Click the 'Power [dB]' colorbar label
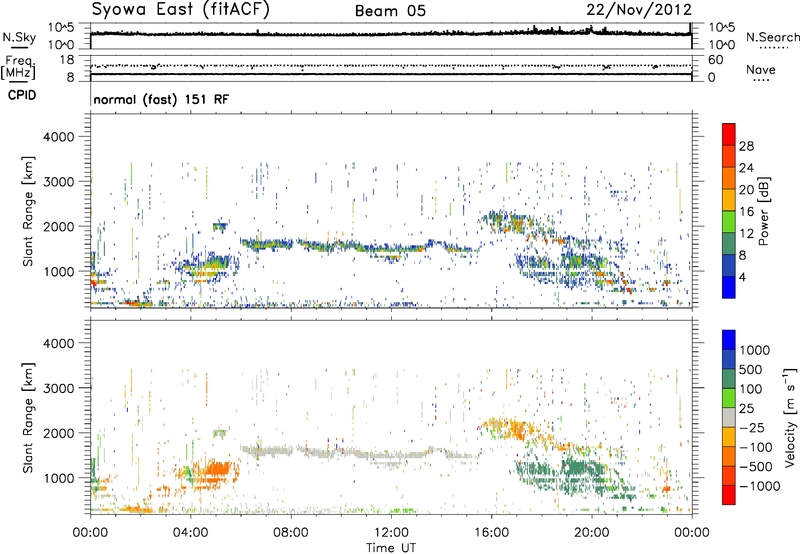This screenshot has height=554, width=800. tap(763, 211)
